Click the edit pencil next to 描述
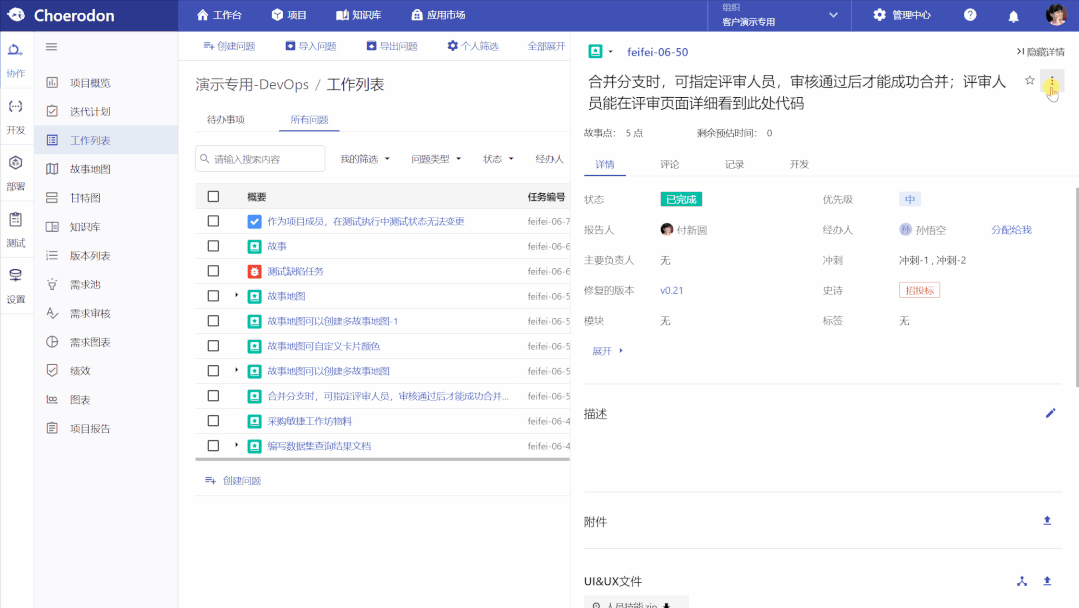This screenshot has height=608, width=1079. coord(1050,412)
